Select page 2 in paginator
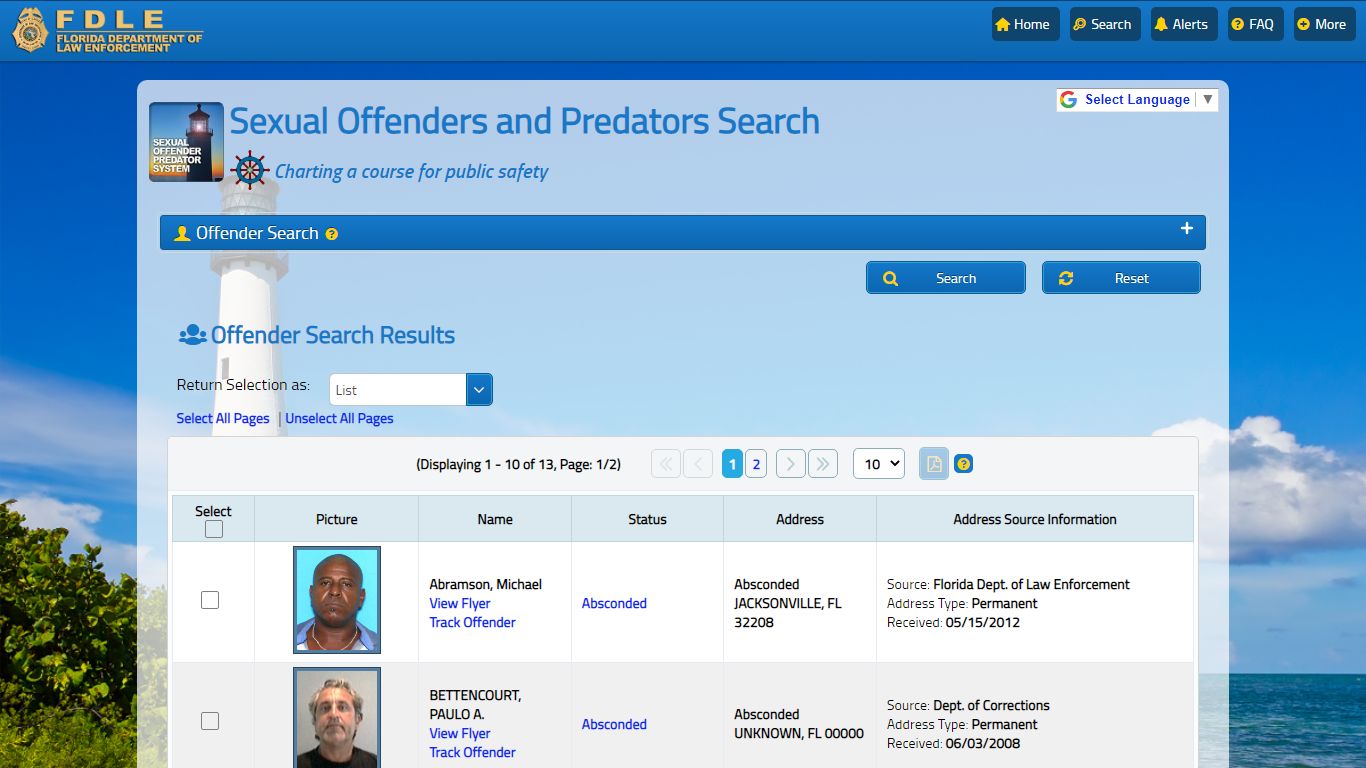The width and height of the screenshot is (1366, 768). (x=756, y=464)
